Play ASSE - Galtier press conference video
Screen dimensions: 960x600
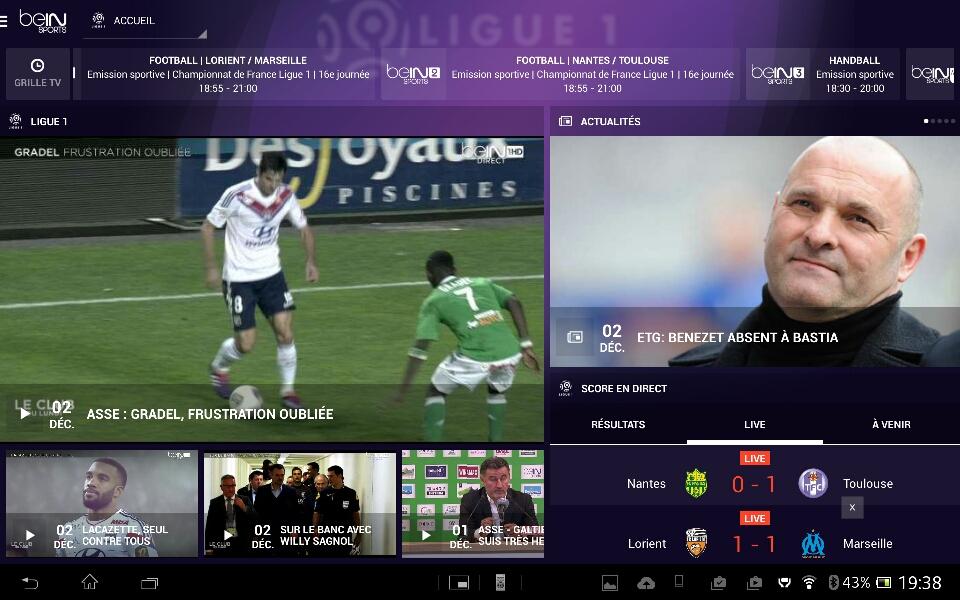[473, 504]
